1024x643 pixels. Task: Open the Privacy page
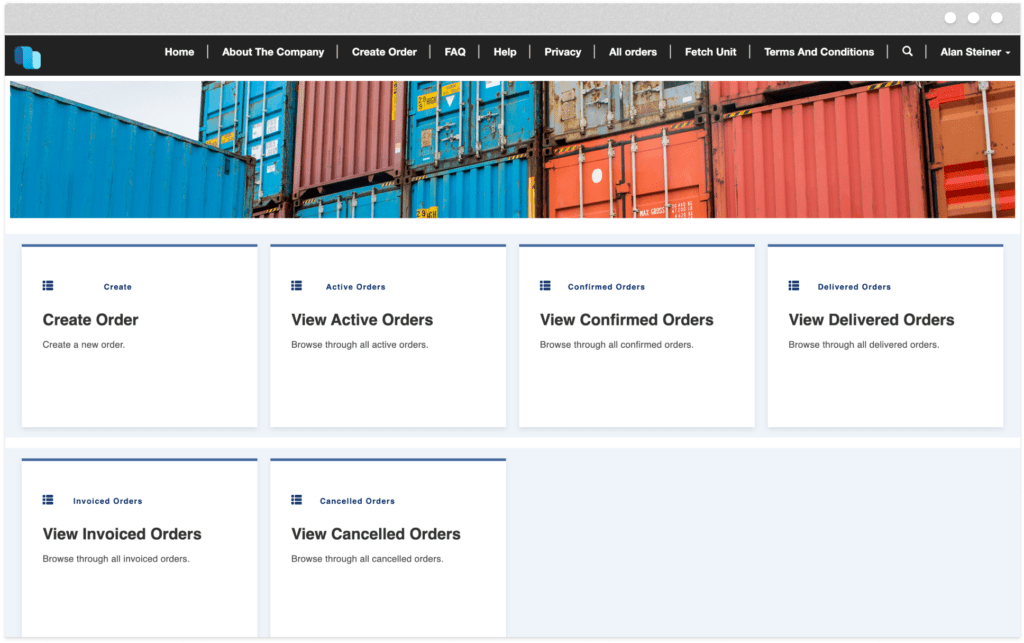pyautogui.click(x=562, y=51)
